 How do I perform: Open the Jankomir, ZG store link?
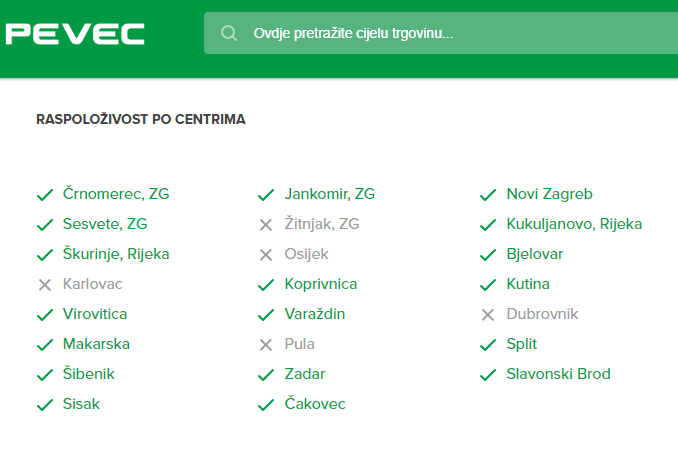[329, 194]
